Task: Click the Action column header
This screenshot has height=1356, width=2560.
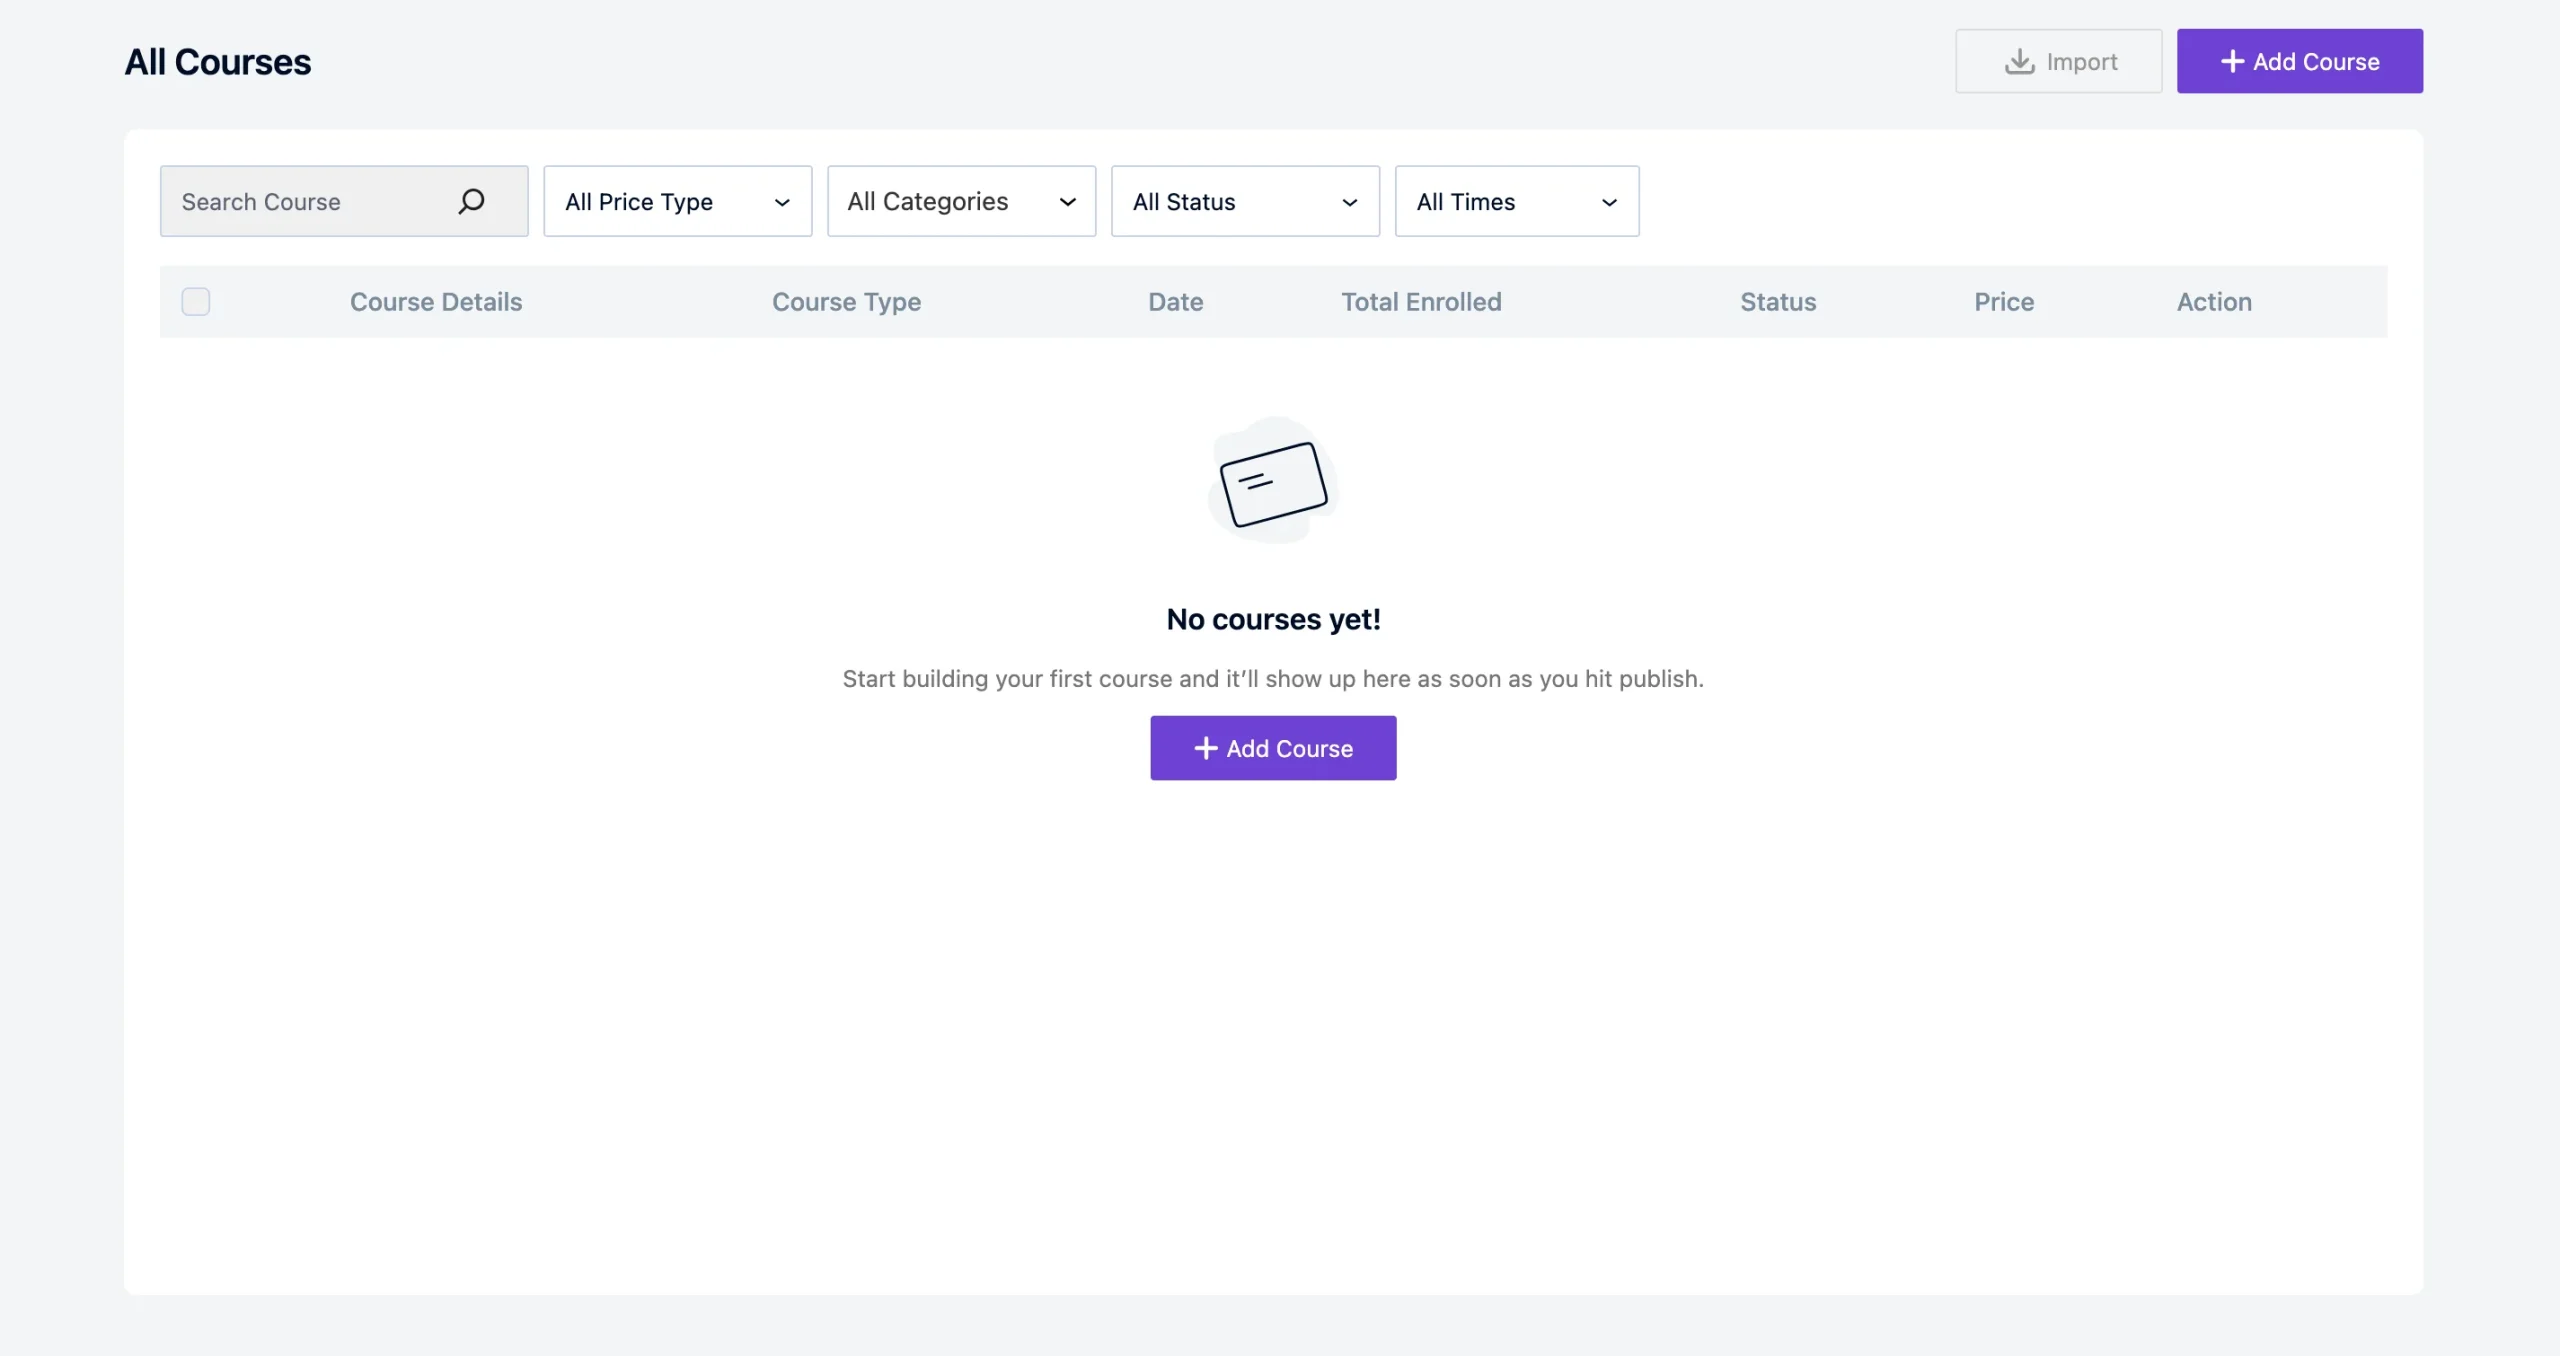Action: tap(2214, 301)
